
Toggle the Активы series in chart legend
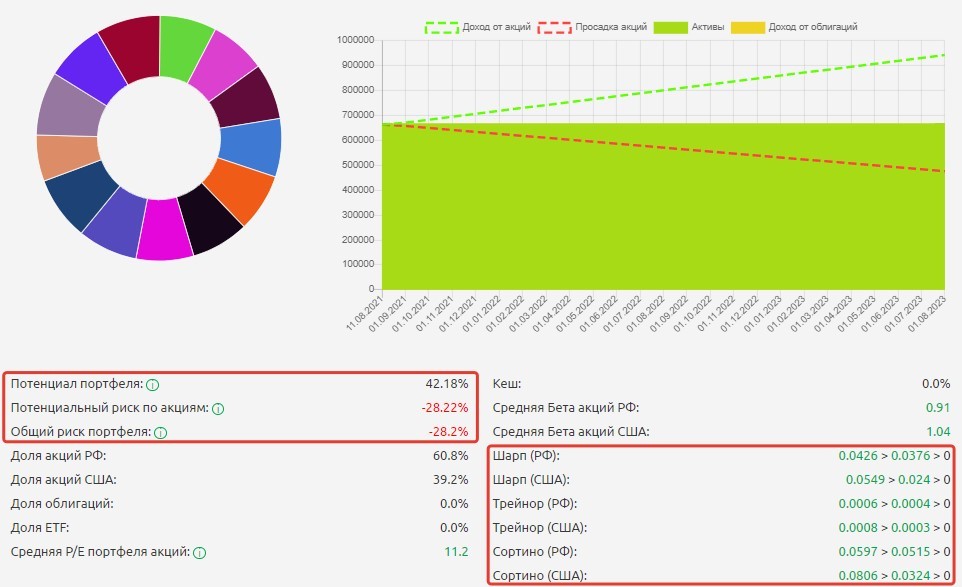click(x=689, y=27)
